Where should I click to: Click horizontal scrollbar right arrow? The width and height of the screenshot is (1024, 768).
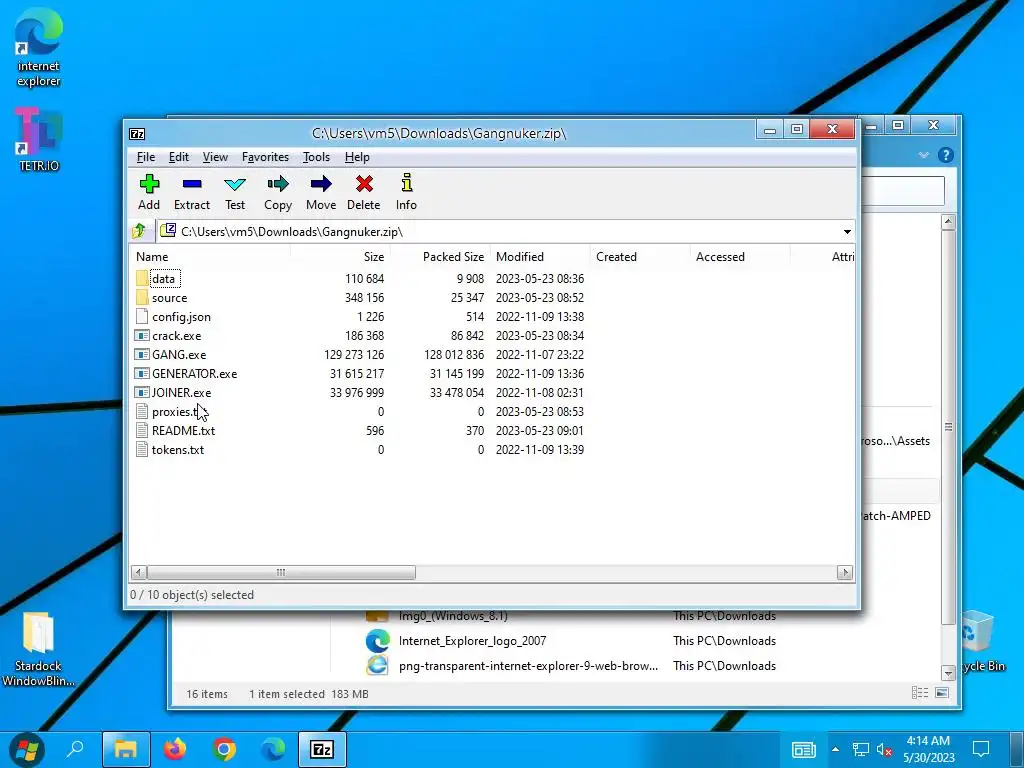(x=844, y=573)
